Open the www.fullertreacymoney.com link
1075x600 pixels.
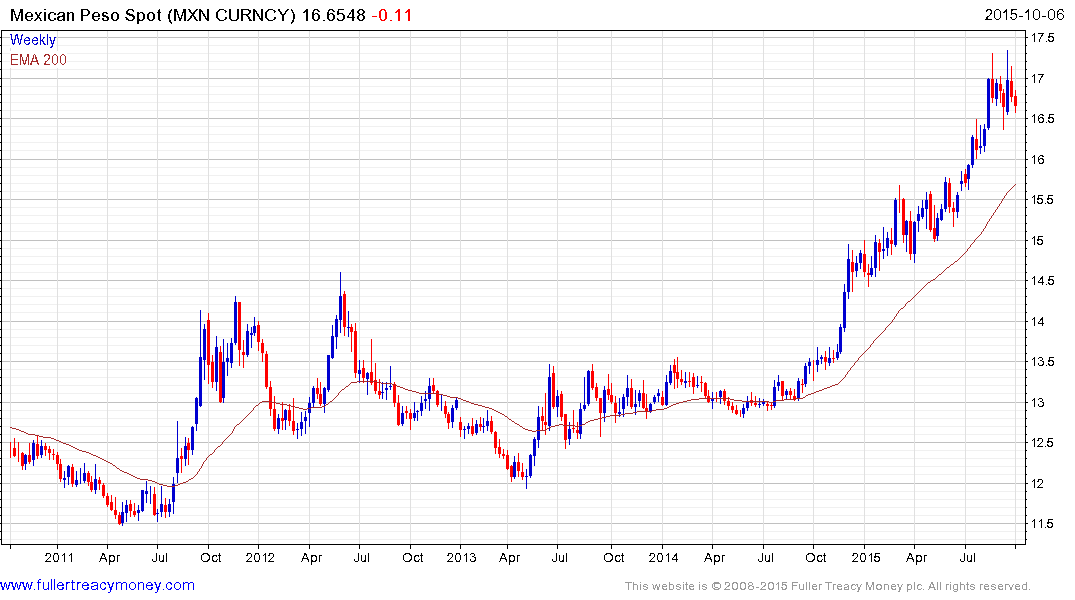97,585
